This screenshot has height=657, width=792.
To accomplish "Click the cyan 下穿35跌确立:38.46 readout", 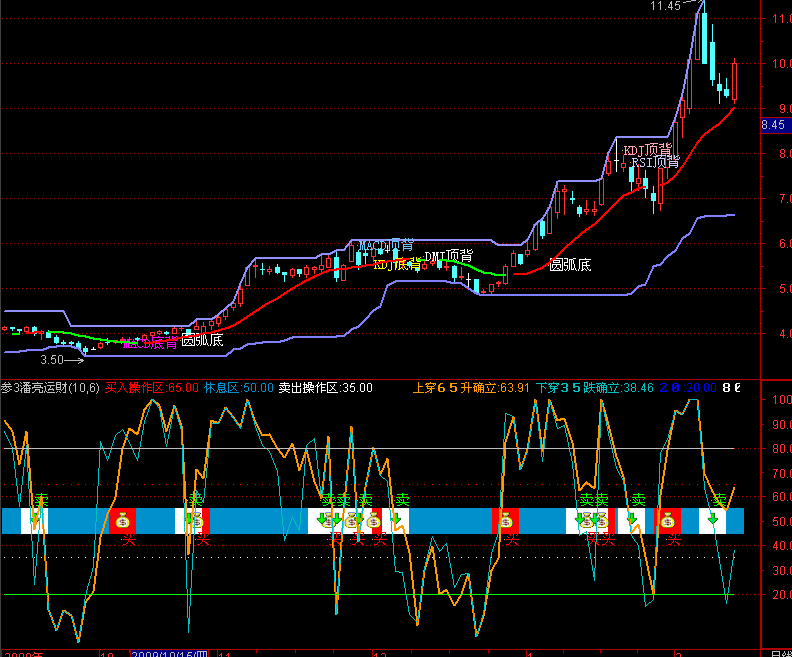I will pyautogui.click(x=595, y=388).
